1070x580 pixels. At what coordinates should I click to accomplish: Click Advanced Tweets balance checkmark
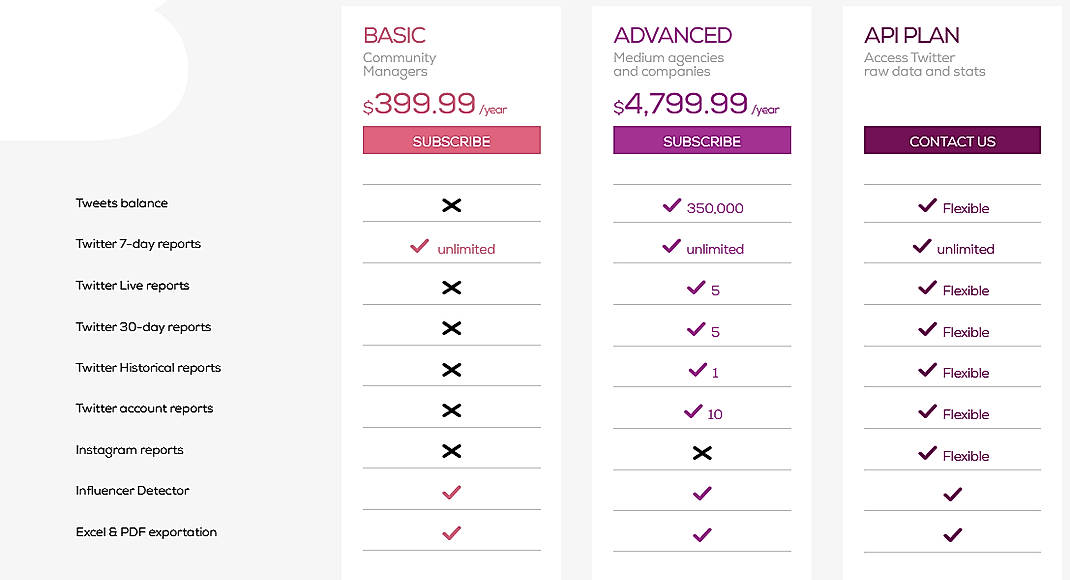672,206
